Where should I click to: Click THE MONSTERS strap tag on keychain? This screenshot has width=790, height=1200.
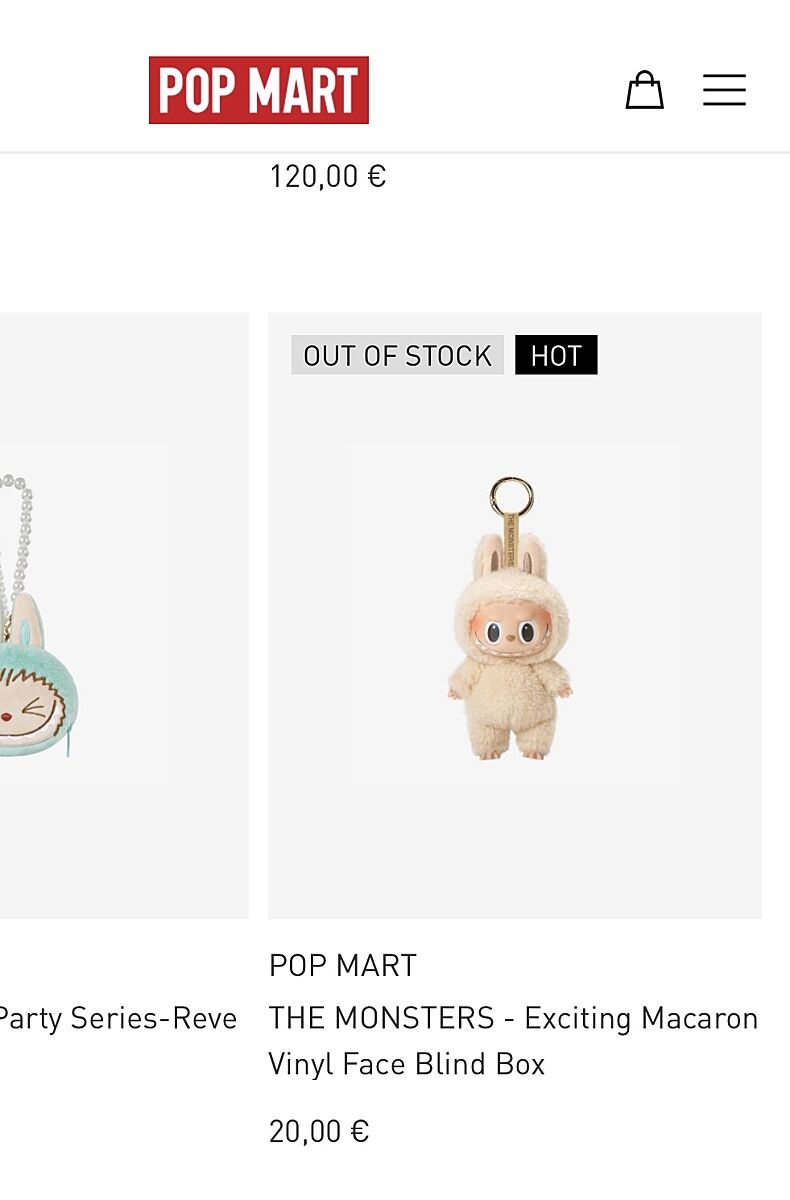click(x=510, y=541)
